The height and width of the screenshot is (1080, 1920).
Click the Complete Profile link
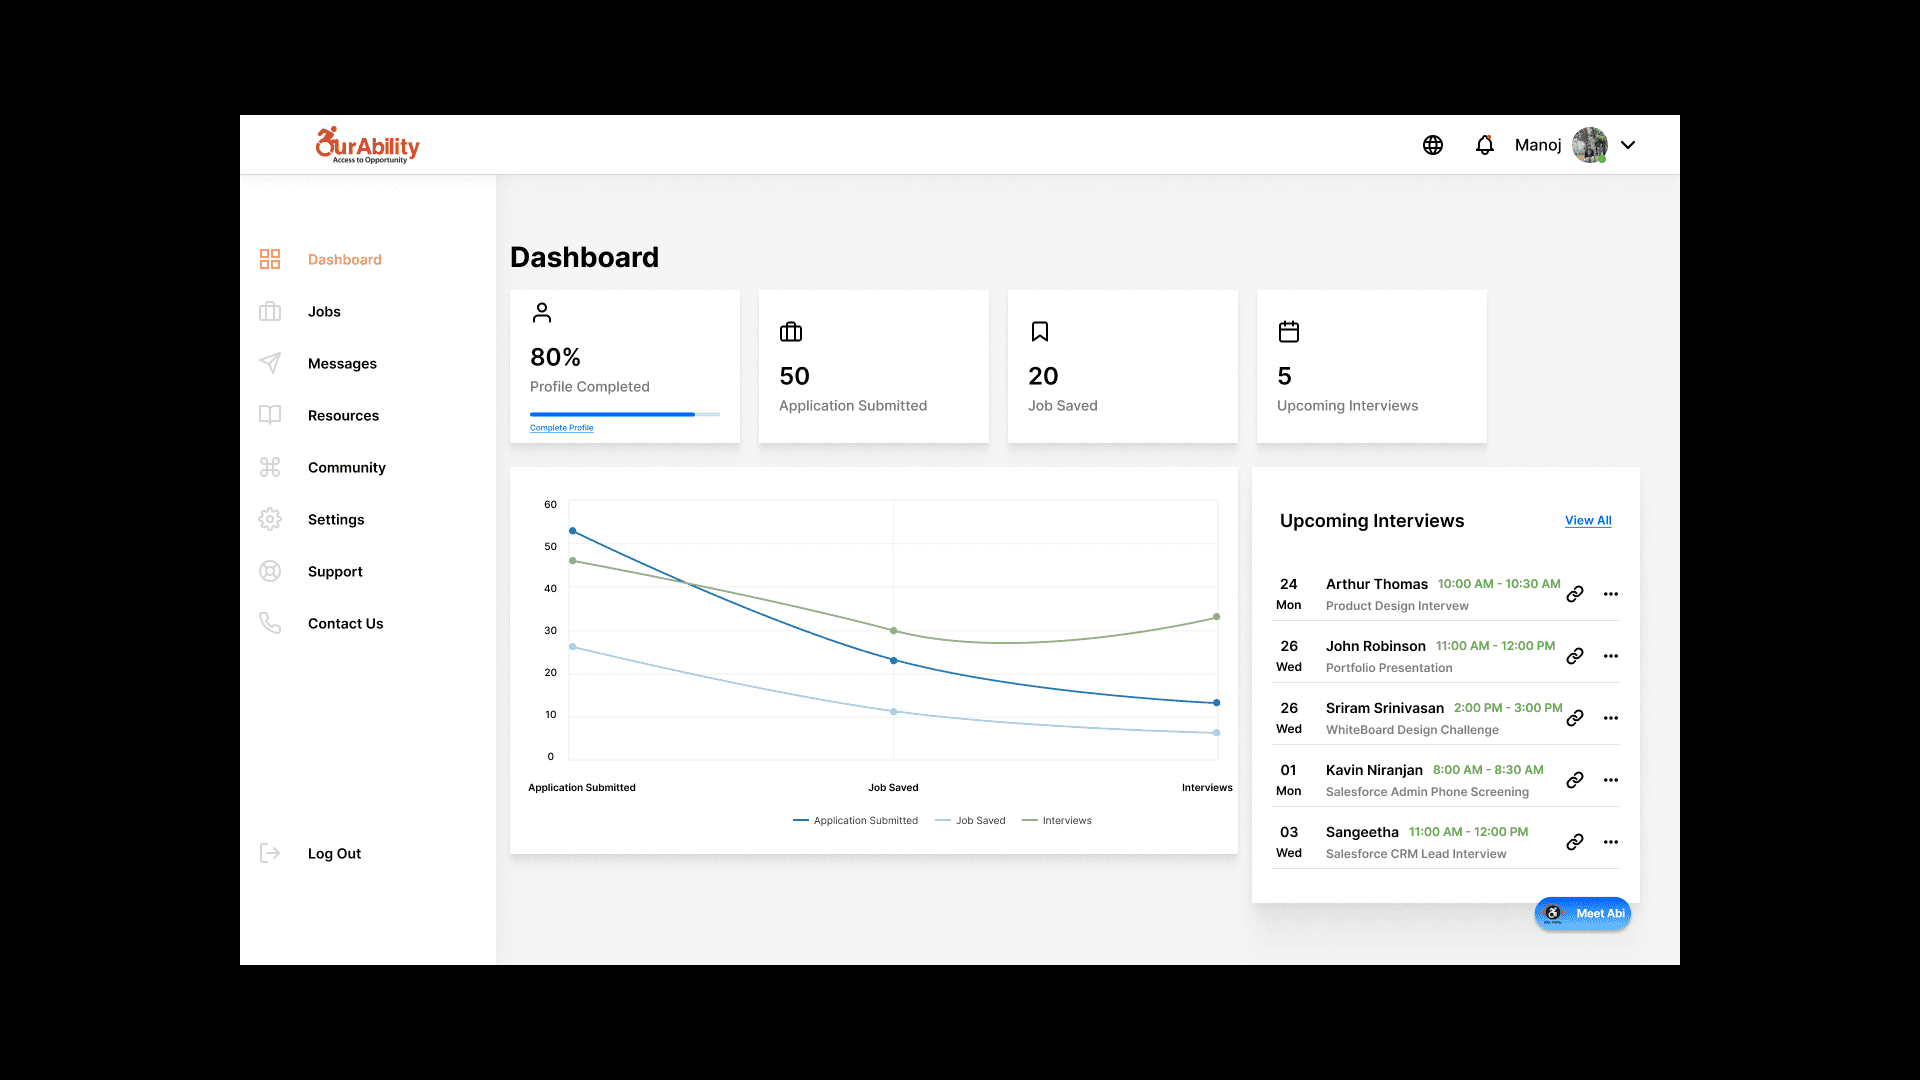coord(561,428)
